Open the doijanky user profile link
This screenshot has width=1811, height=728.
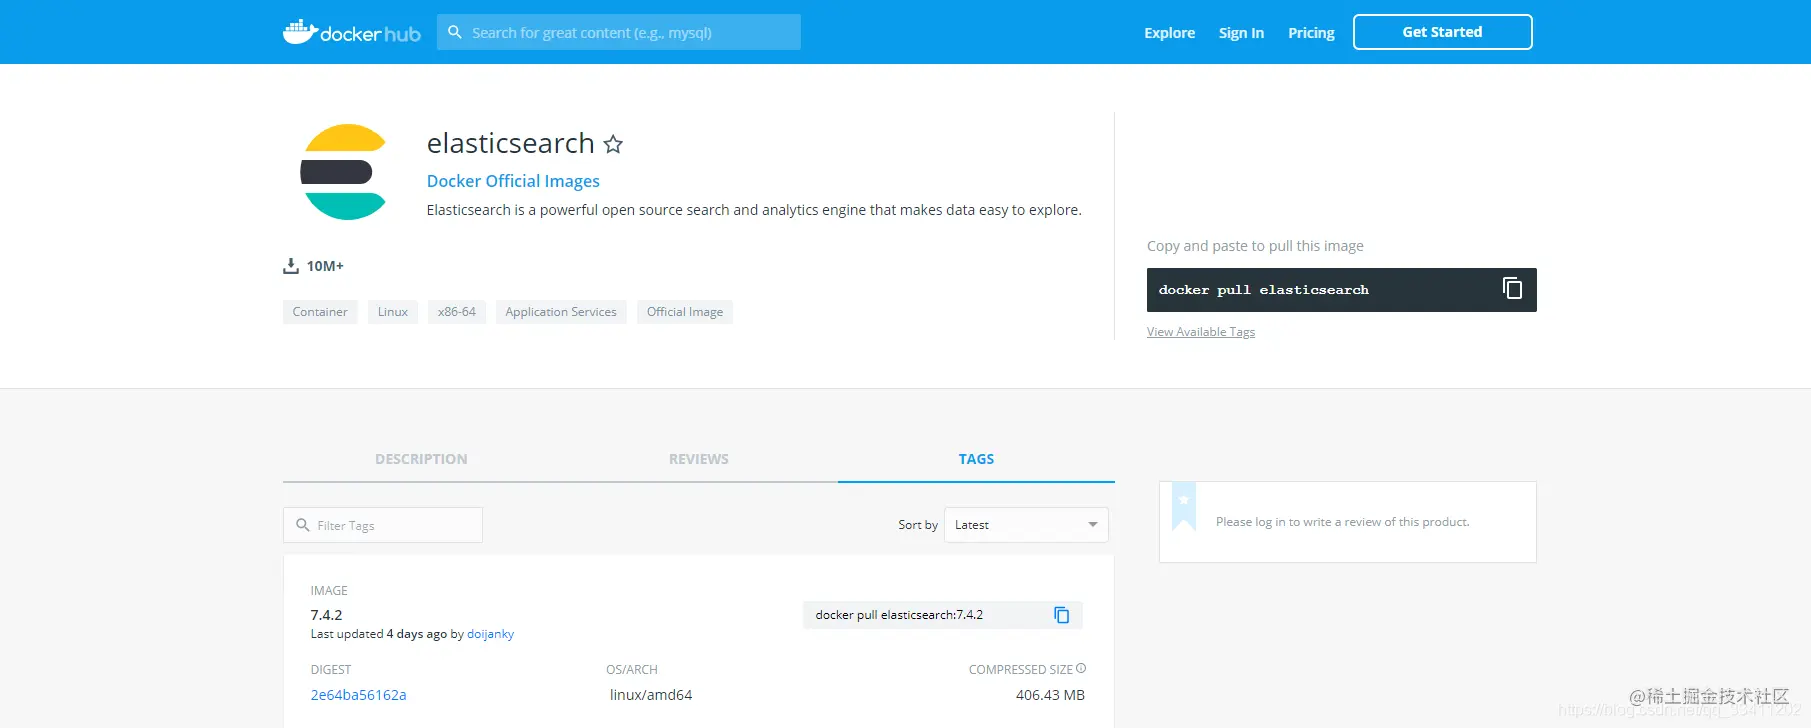490,634
